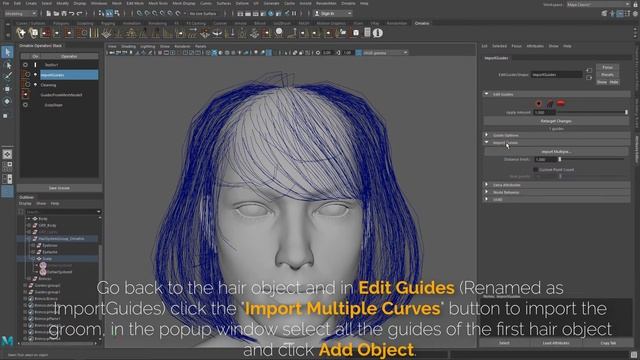Viewport: 640px width, 360px height.
Task: Select the arrow Select tool in toolbox
Action: pyautogui.click(x=7, y=52)
